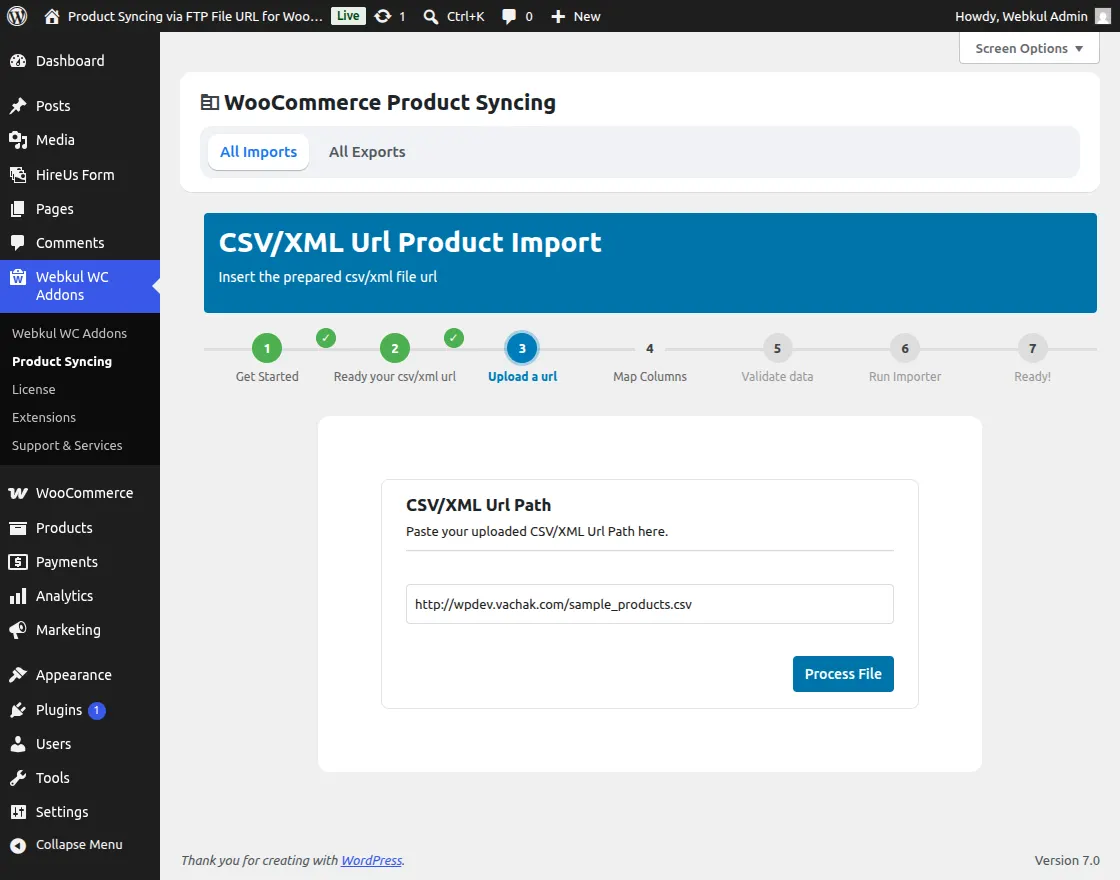Screen dimensions: 1120x880
Task: Click the Webkul Admin avatar
Action: pos(1103,16)
